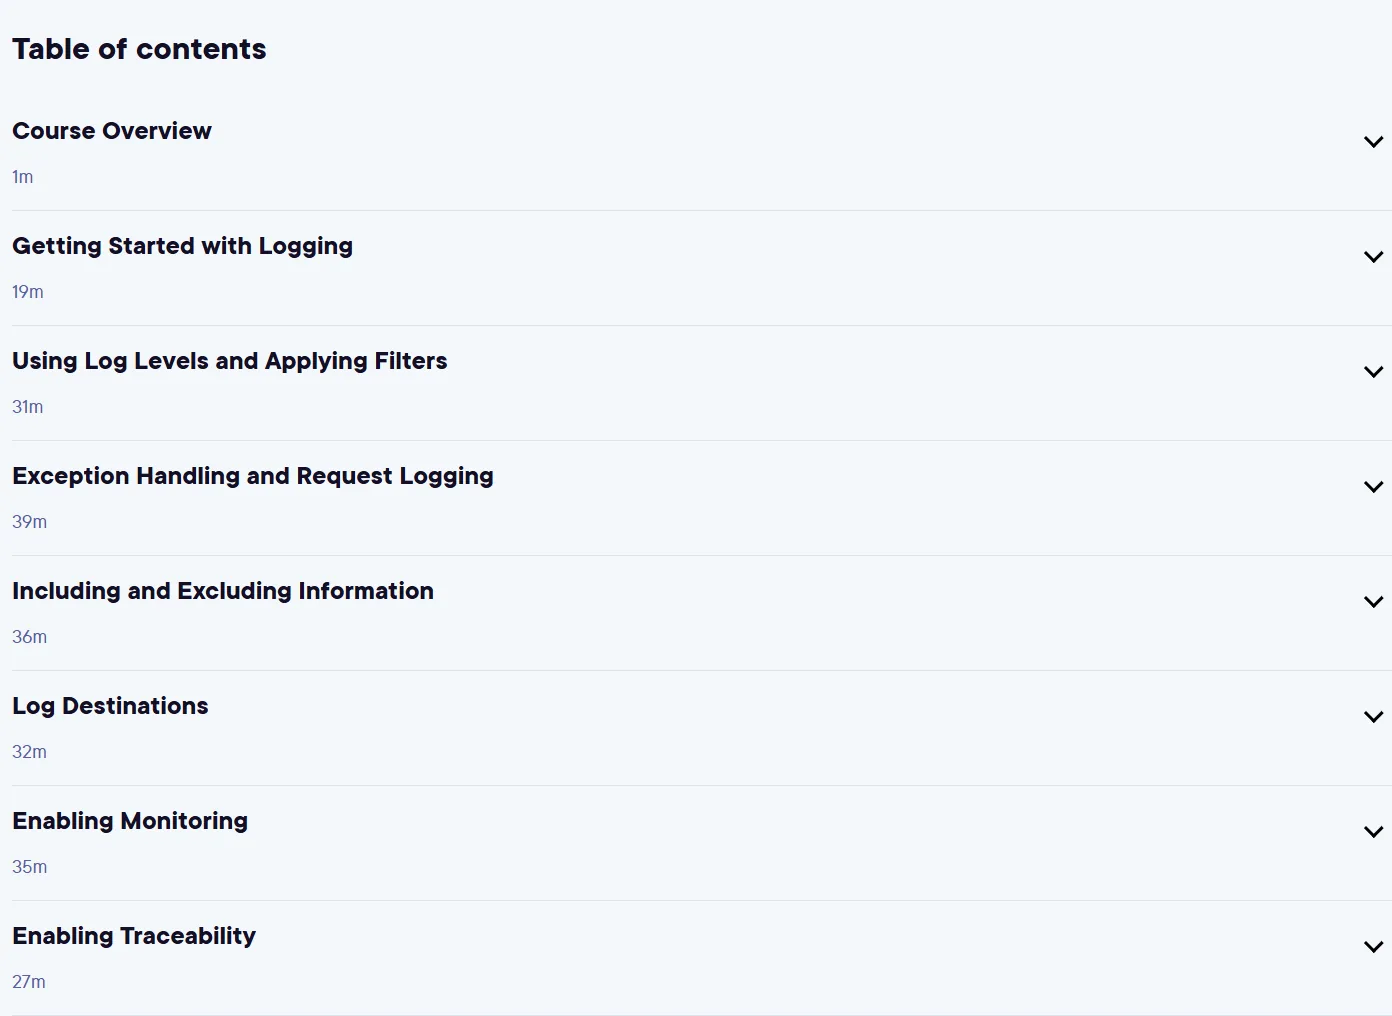
Task: Select Including and Excluding Information heading
Action: click(x=223, y=591)
